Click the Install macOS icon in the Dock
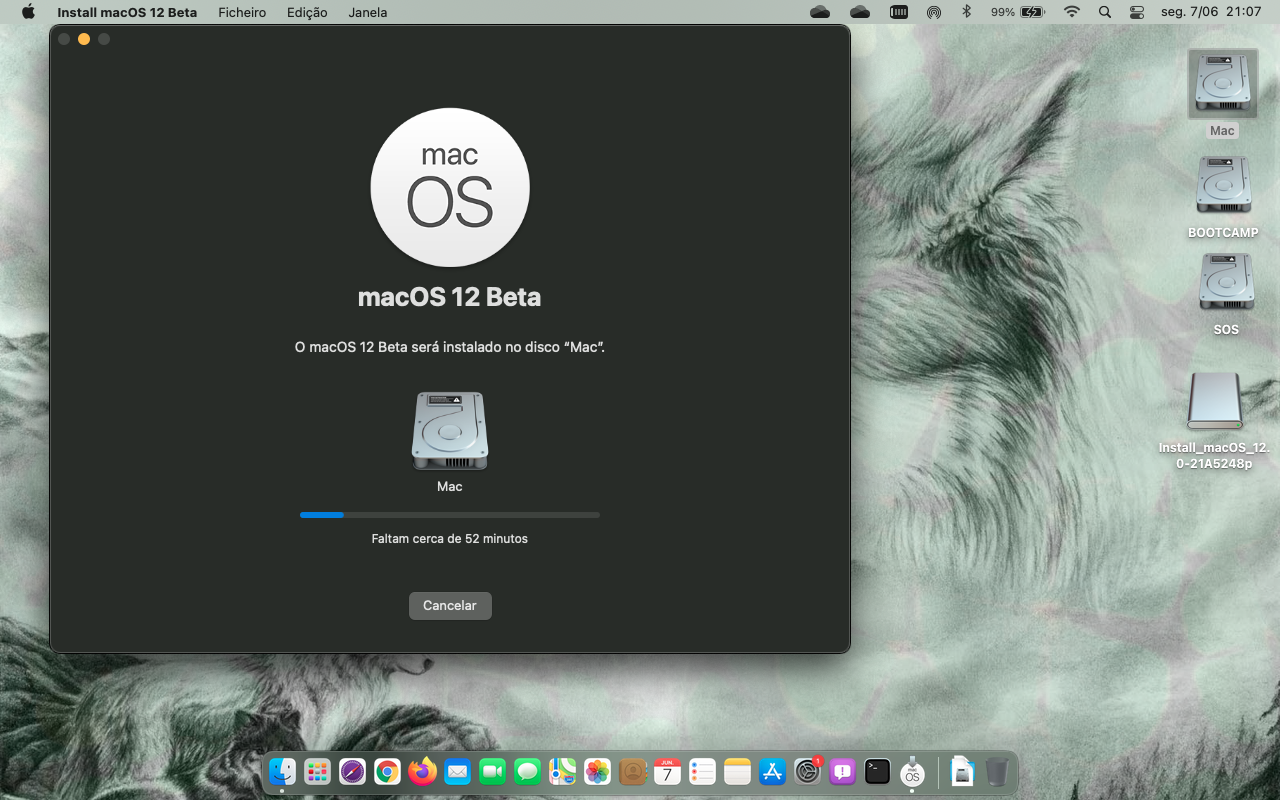The image size is (1280, 800). (912, 771)
